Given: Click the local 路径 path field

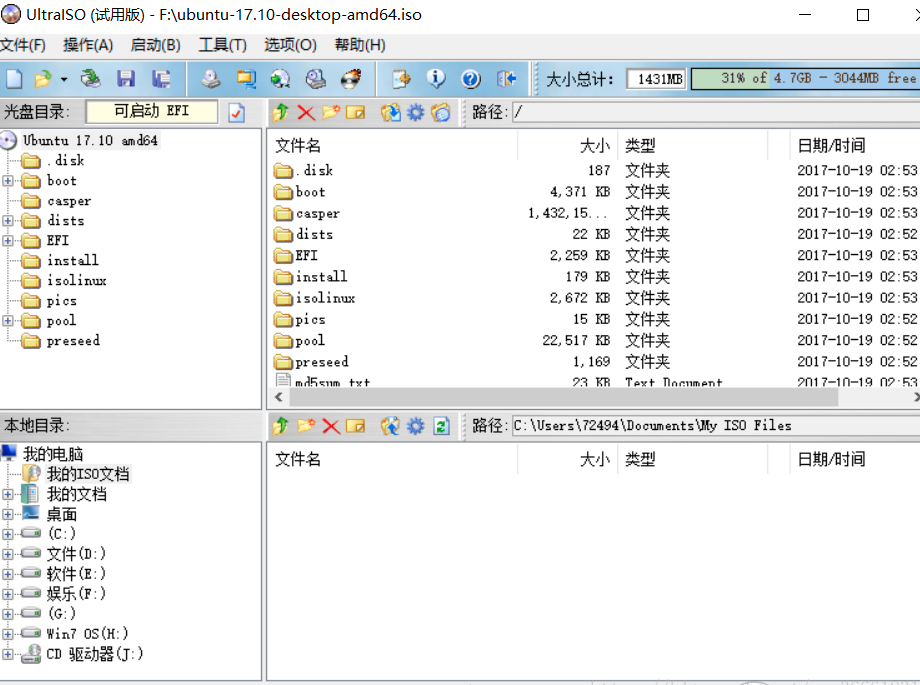Looking at the screenshot, I should coord(716,426).
